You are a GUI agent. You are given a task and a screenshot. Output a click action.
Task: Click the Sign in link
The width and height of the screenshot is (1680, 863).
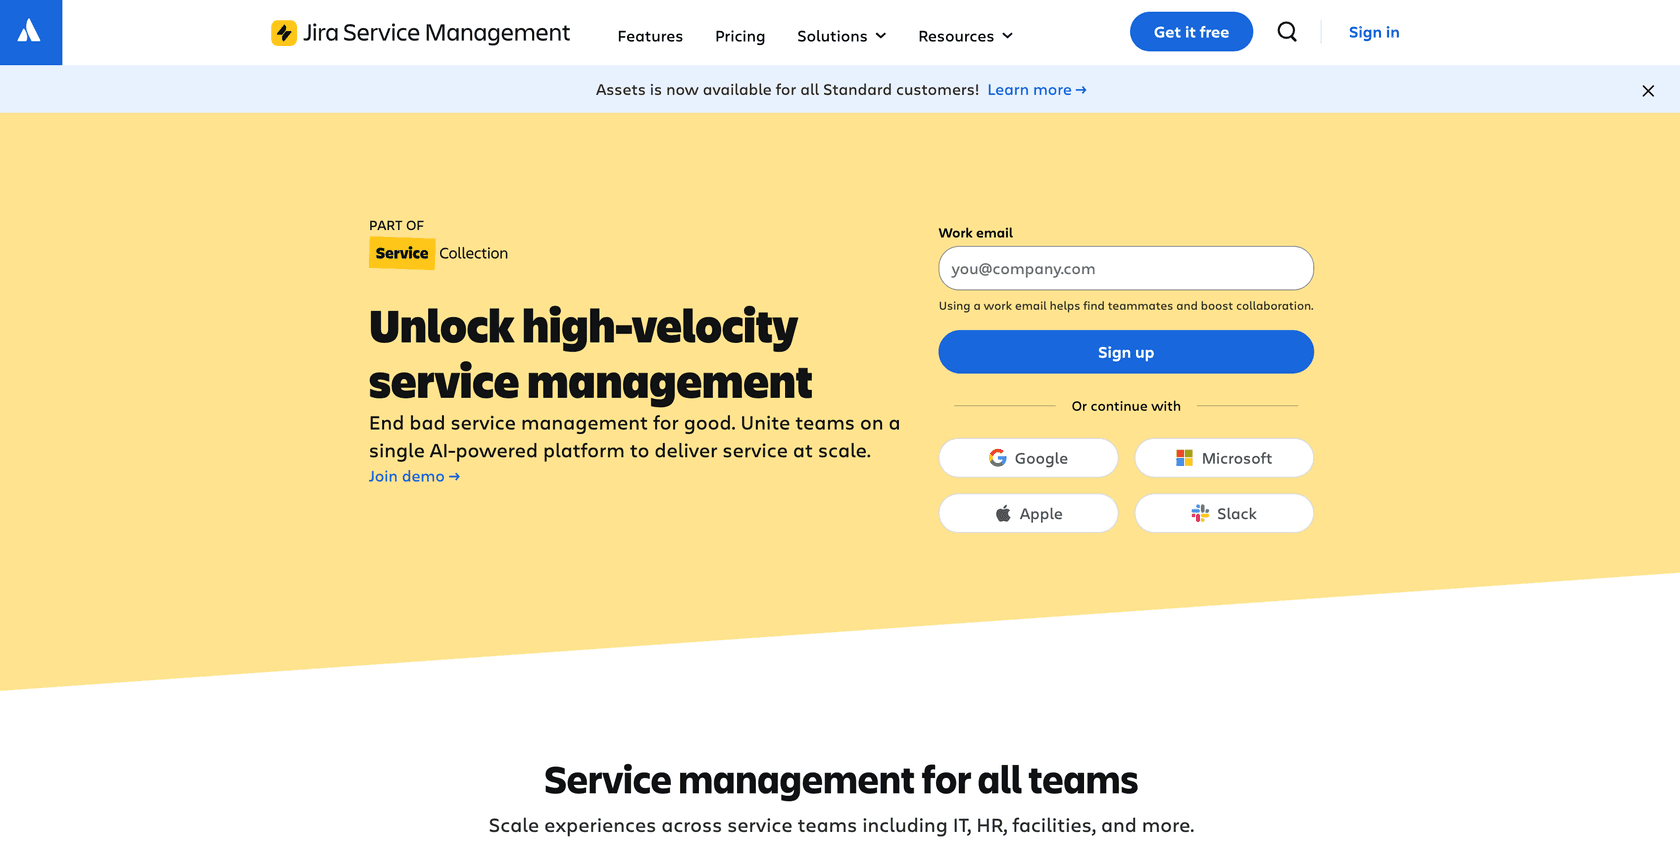(1374, 32)
